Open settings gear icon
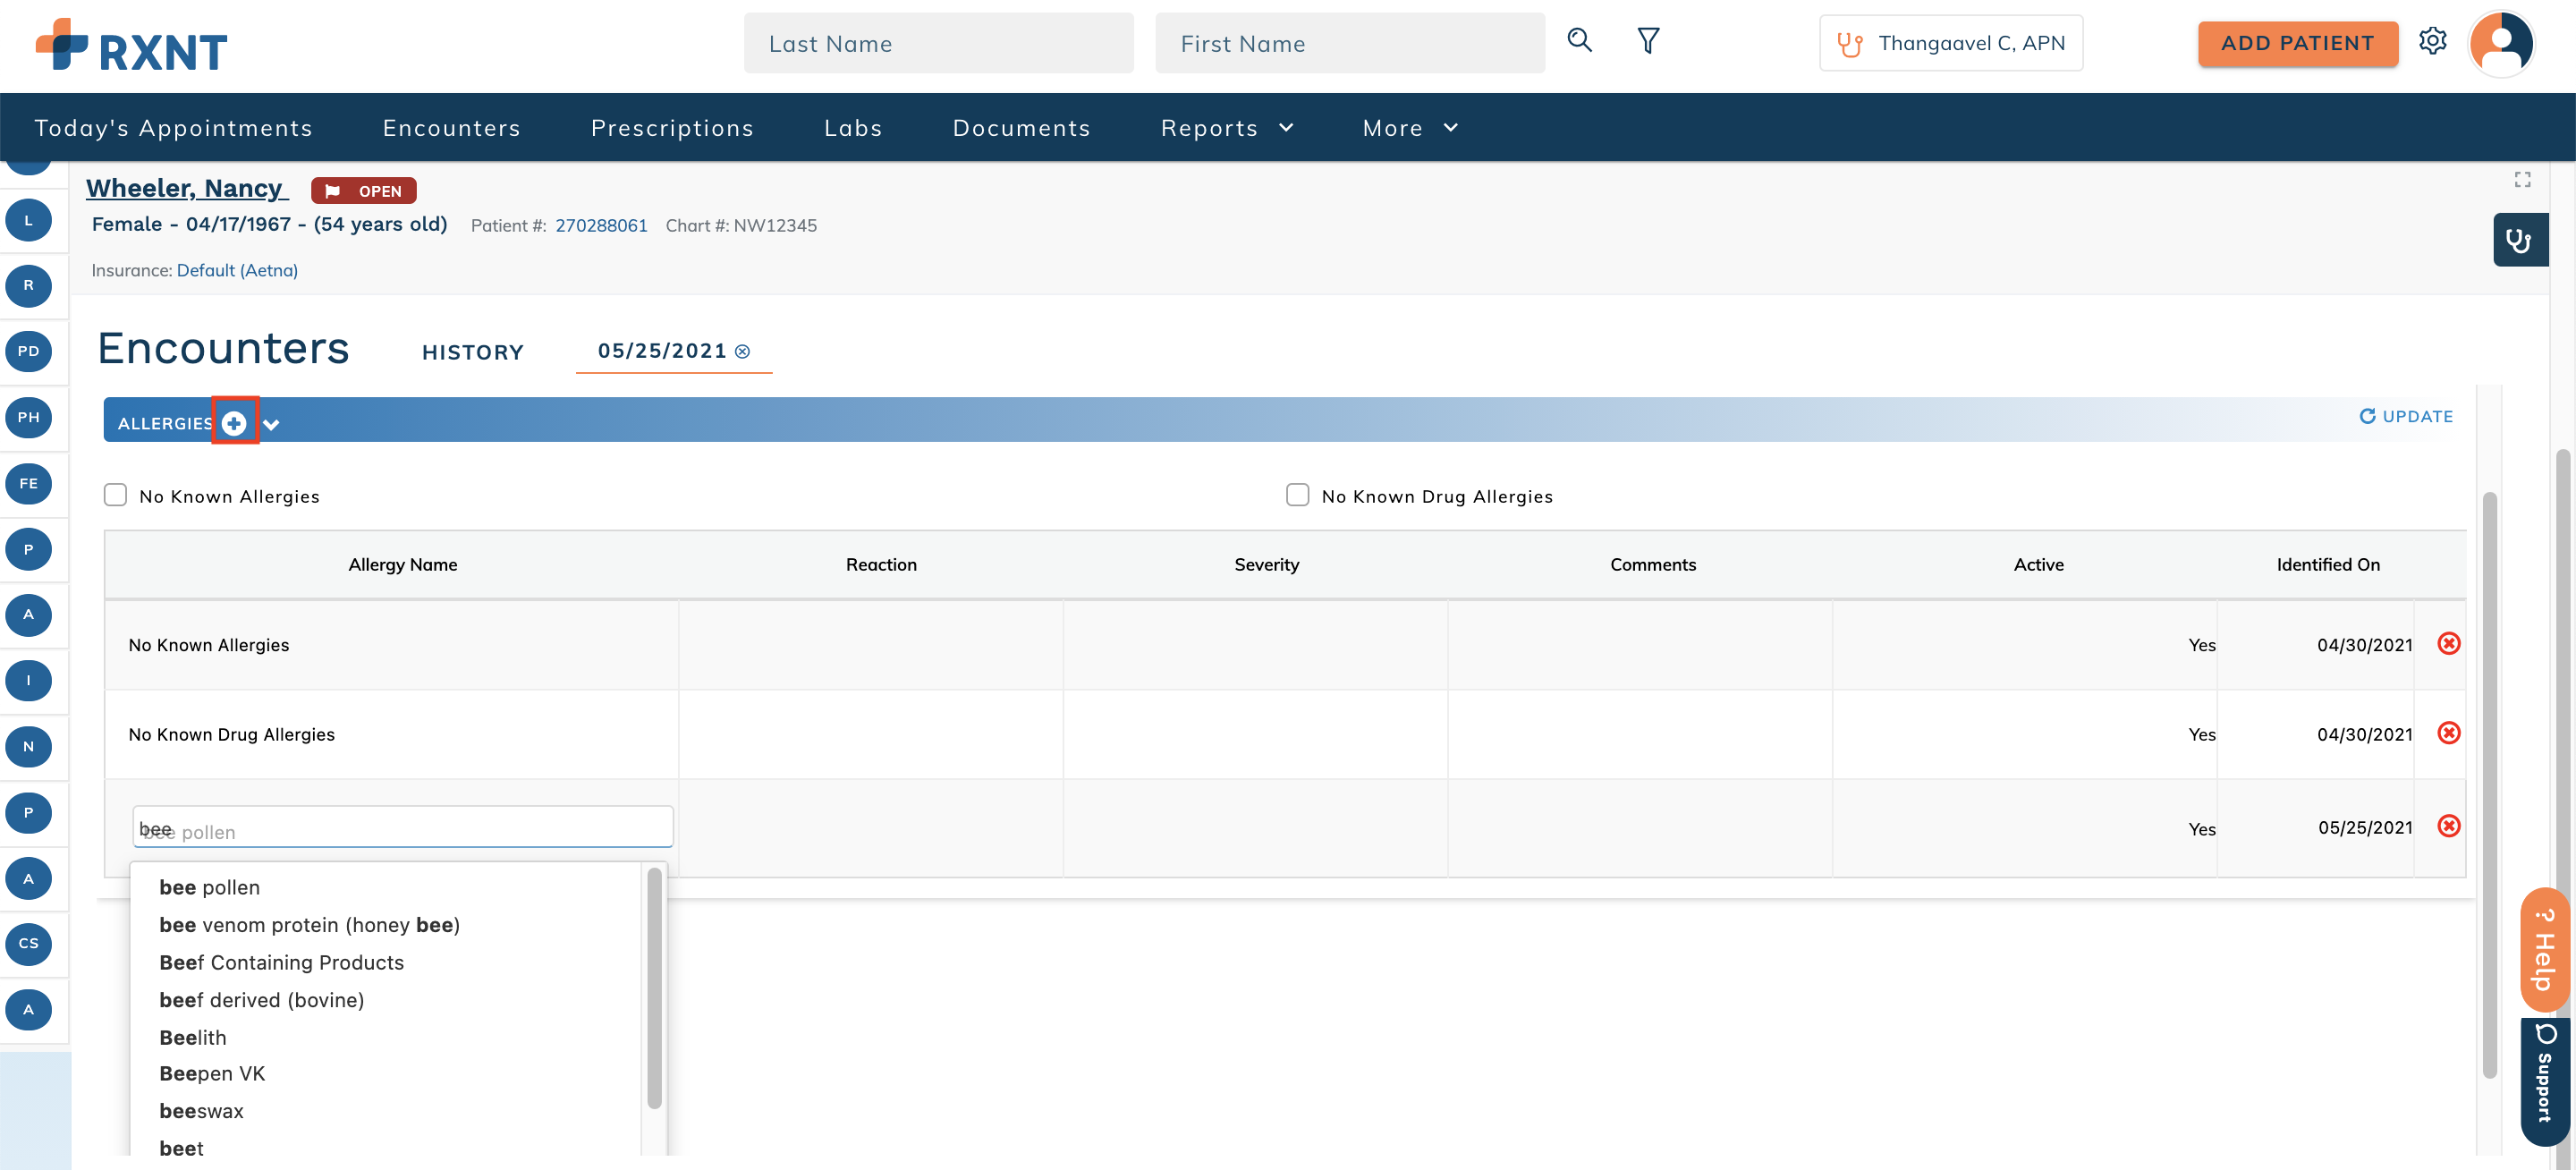The image size is (2576, 1170). [x=2433, y=42]
